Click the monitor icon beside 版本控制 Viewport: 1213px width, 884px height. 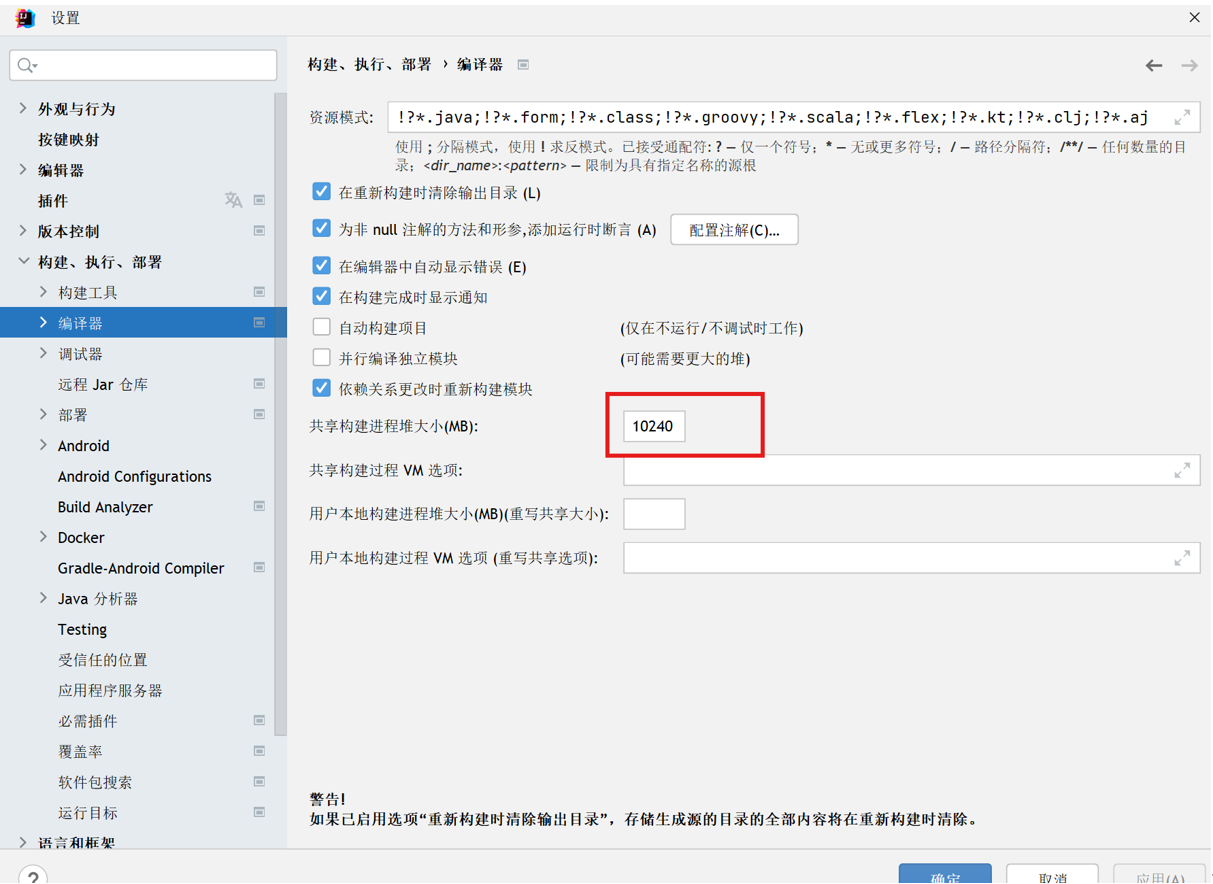point(259,230)
